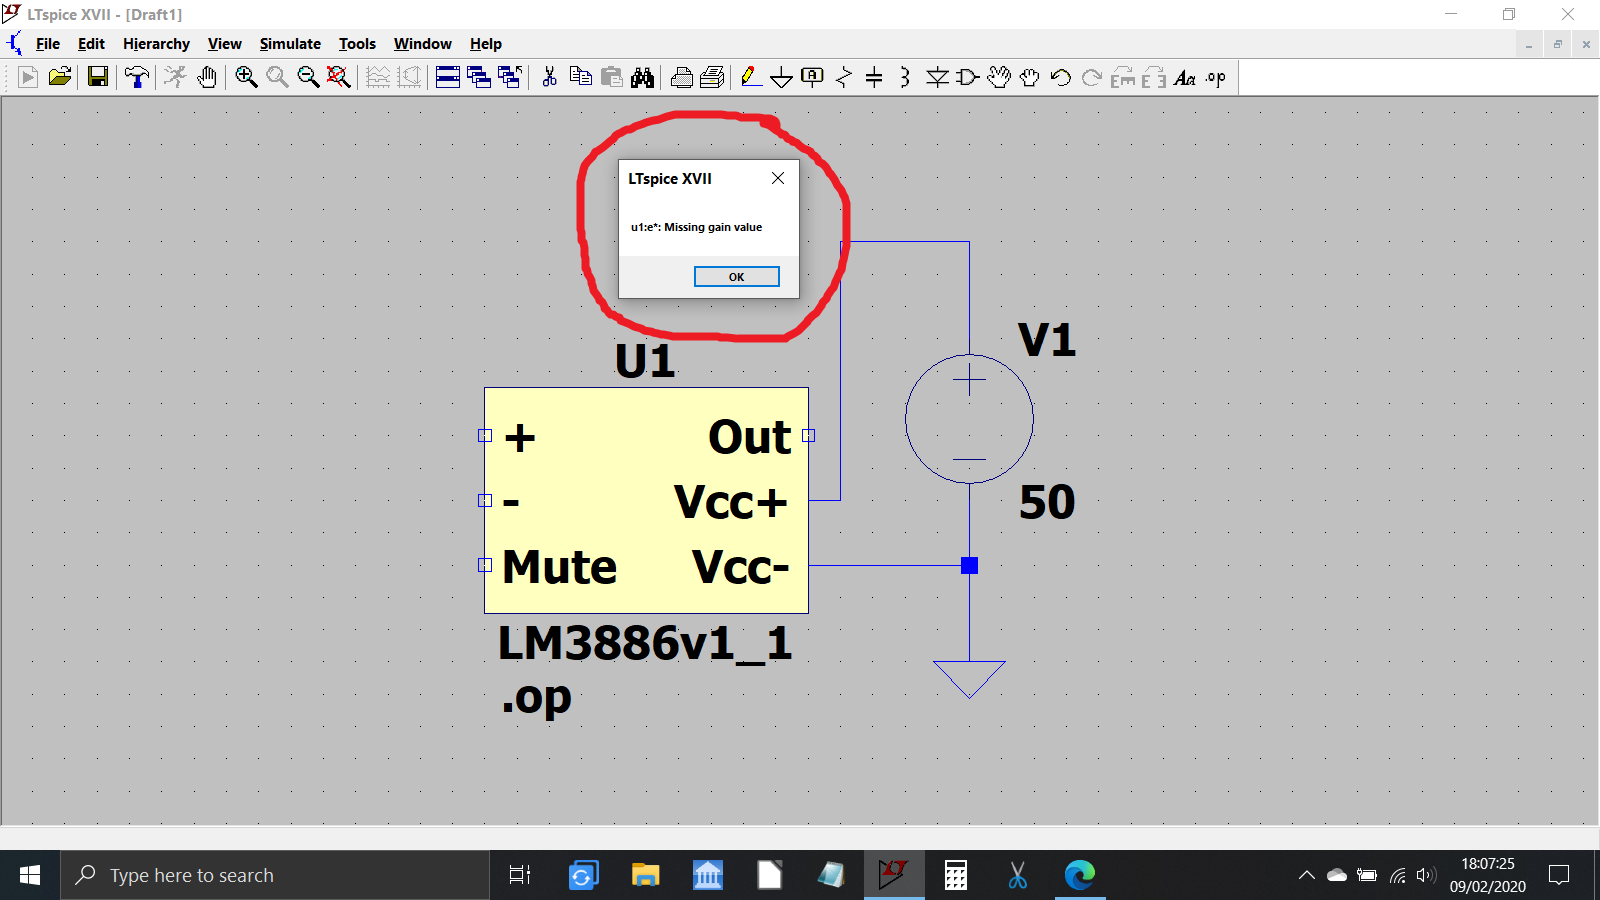1600x900 pixels.
Task: Select the Component gate icon tool
Action: (968, 77)
